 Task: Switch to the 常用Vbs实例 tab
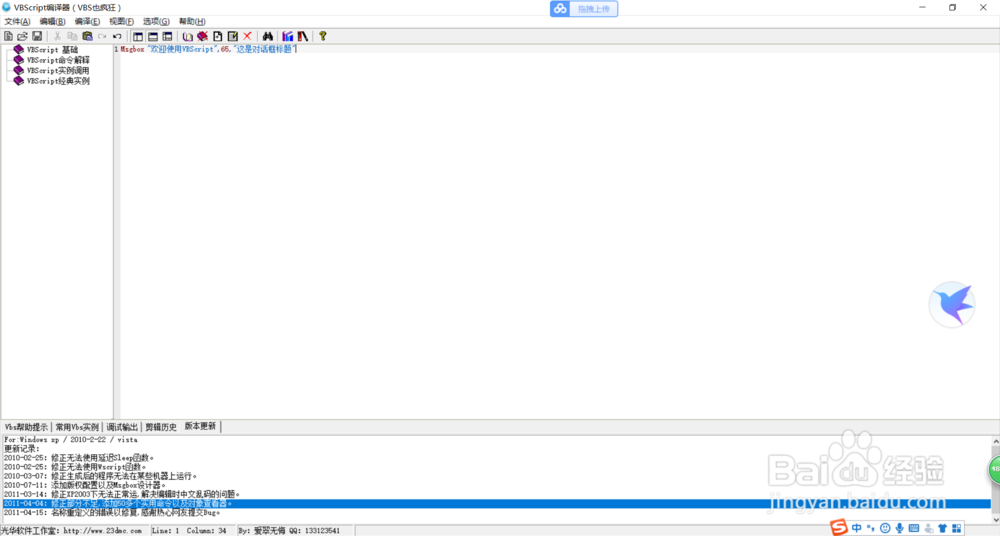tap(77, 427)
